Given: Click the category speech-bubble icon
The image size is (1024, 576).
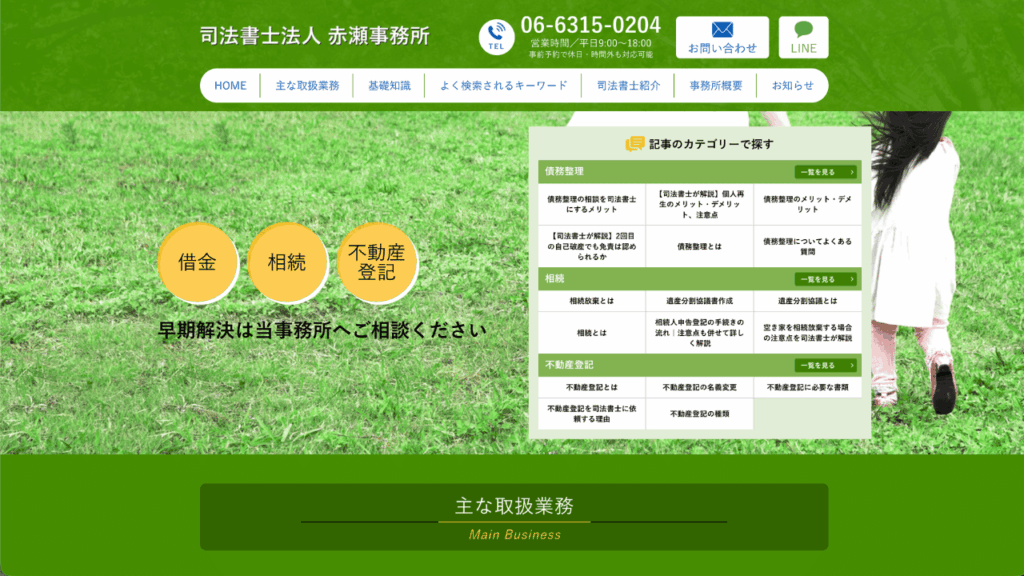Looking at the screenshot, I should point(634,144).
